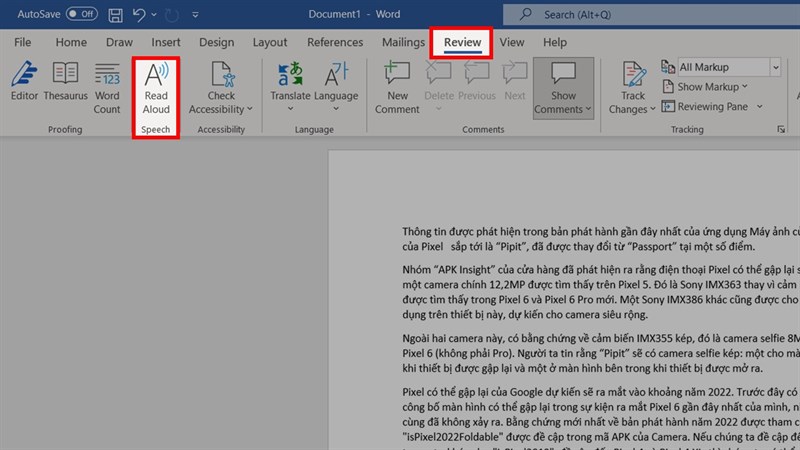Undo the last action

pyautogui.click(x=139, y=15)
